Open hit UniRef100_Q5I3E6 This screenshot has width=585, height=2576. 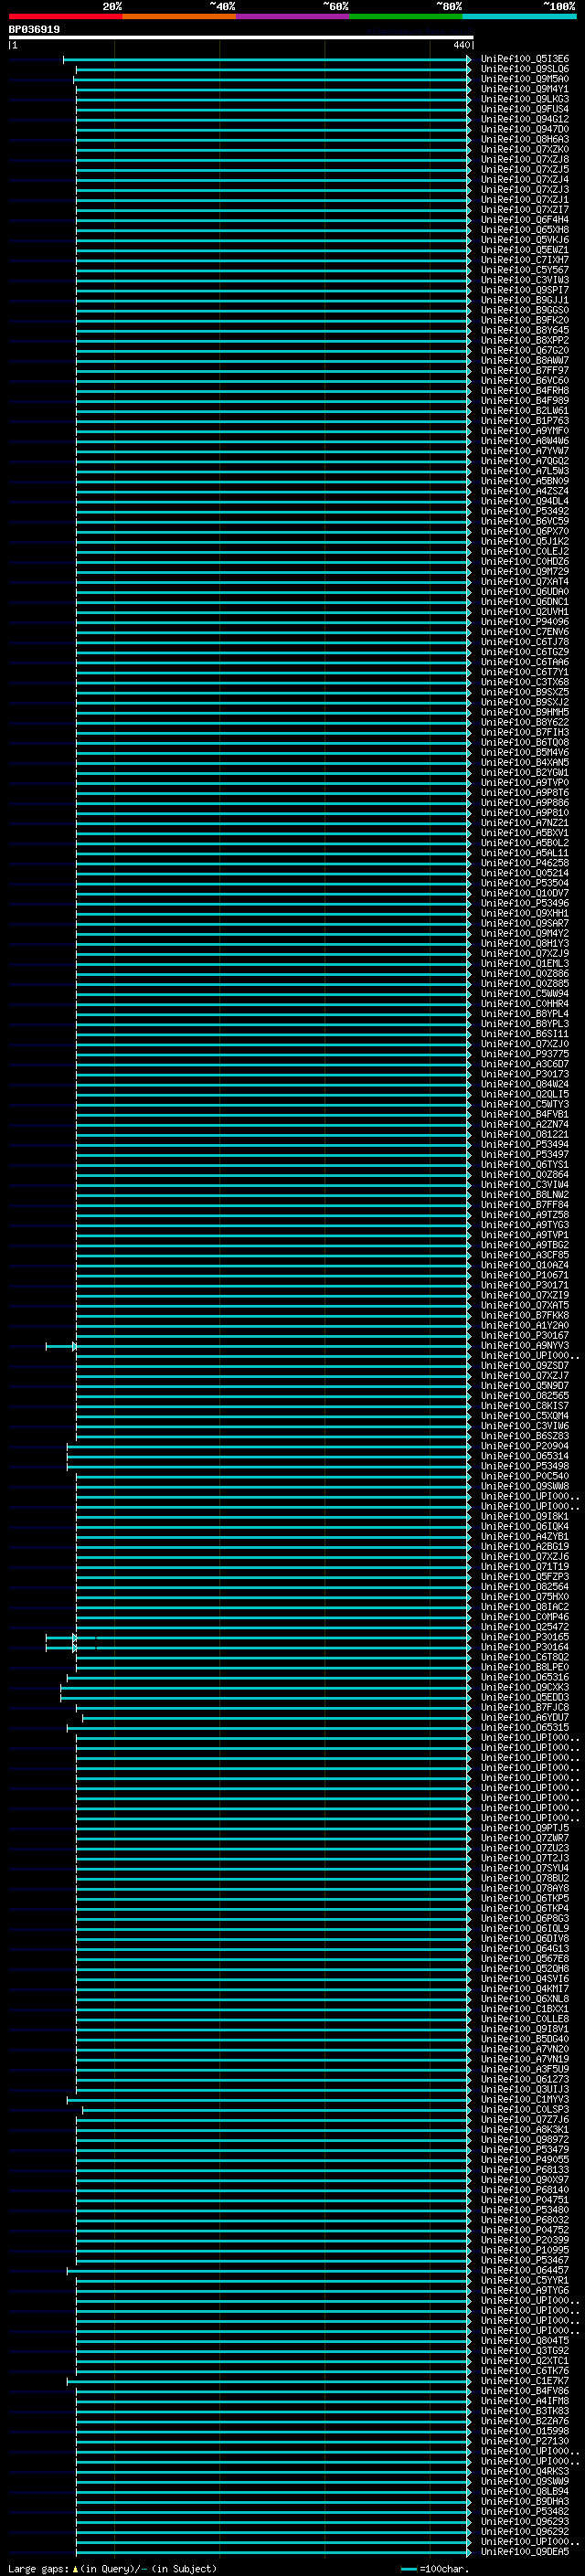(525, 59)
